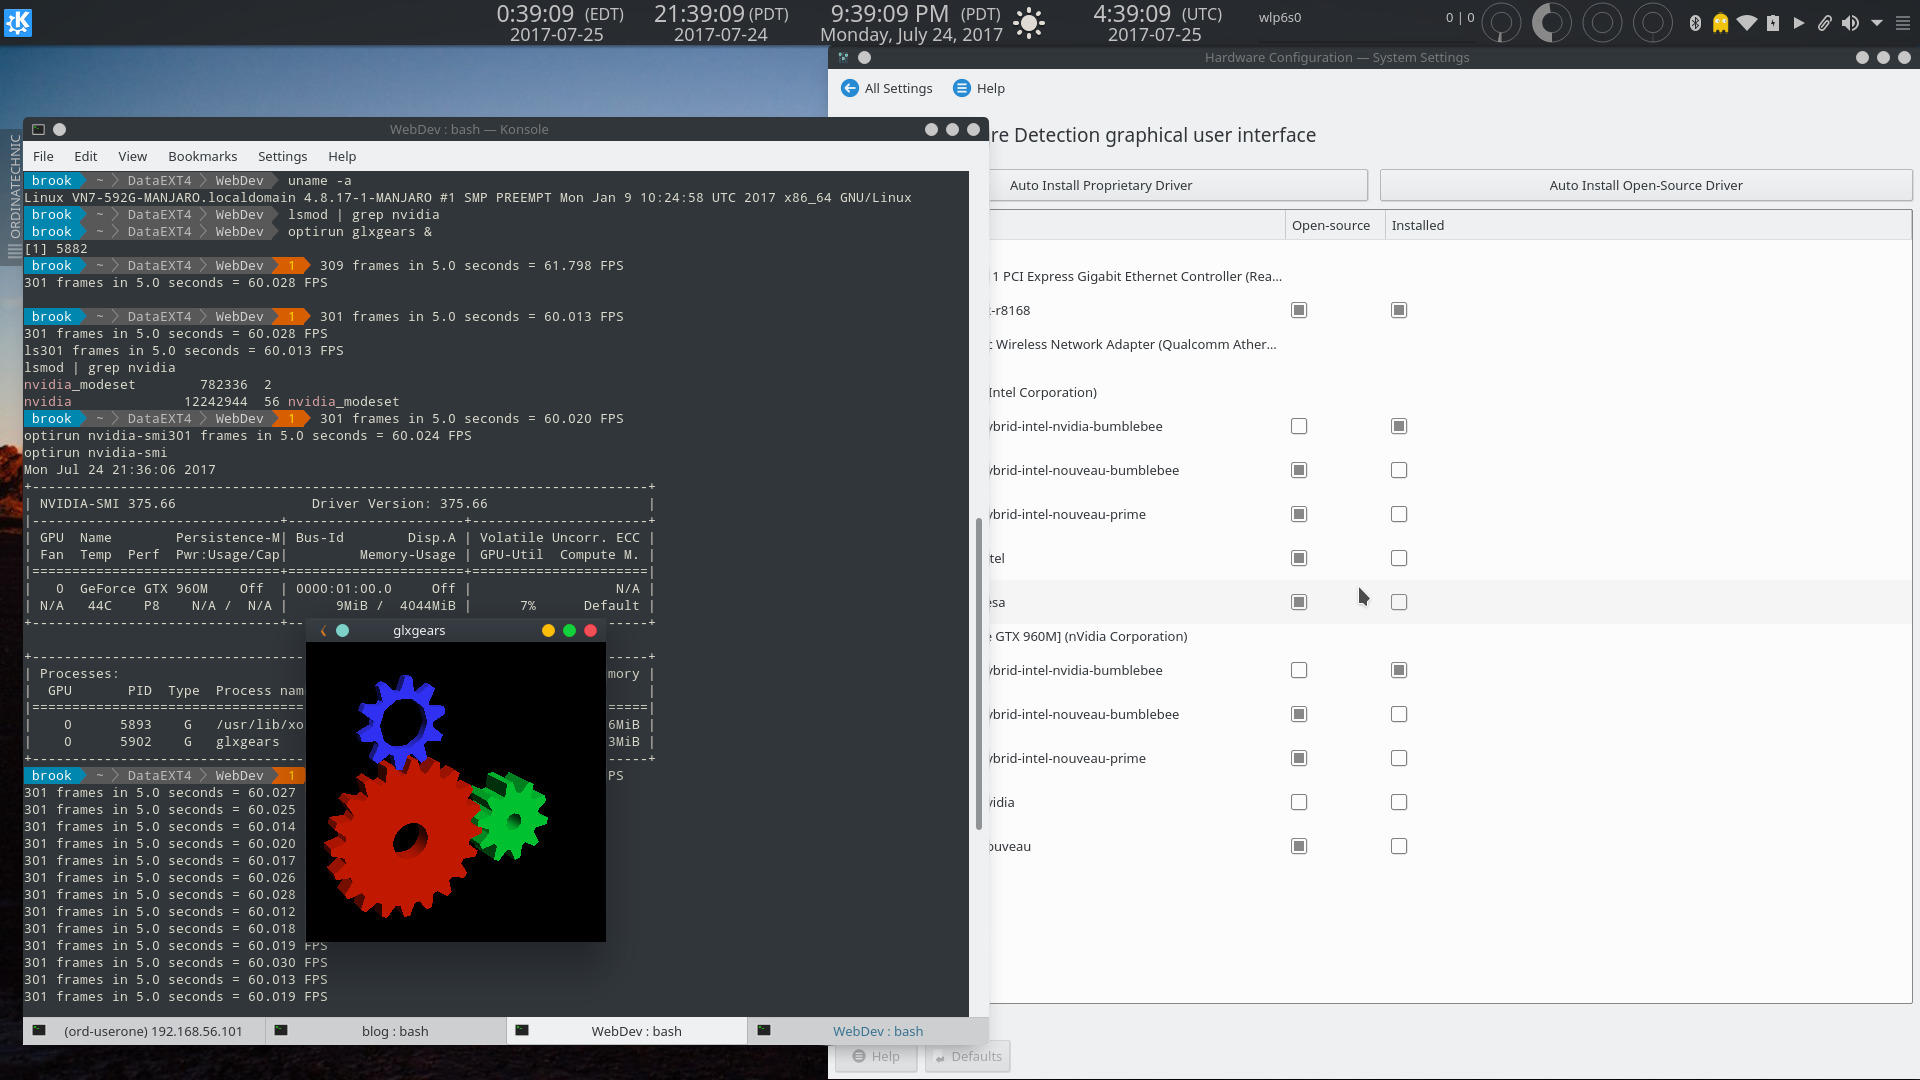Click Konsole window menu icon in title bar

38,129
